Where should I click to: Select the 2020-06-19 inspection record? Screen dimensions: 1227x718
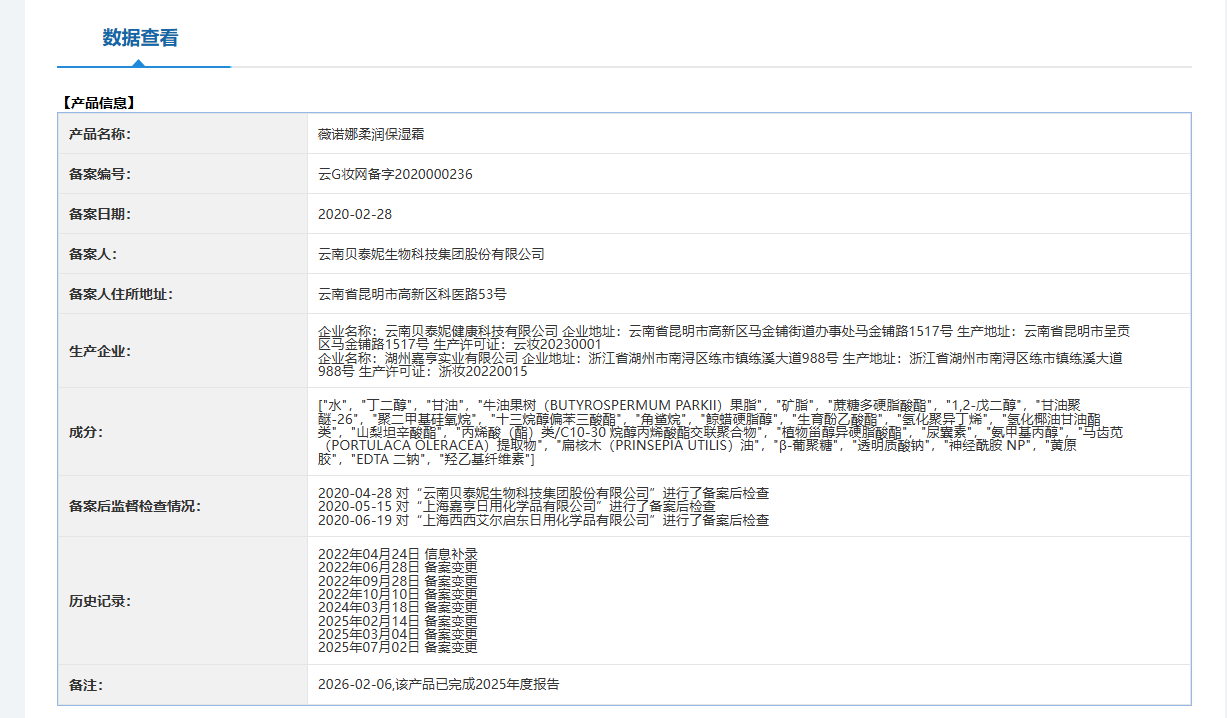point(543,520)
